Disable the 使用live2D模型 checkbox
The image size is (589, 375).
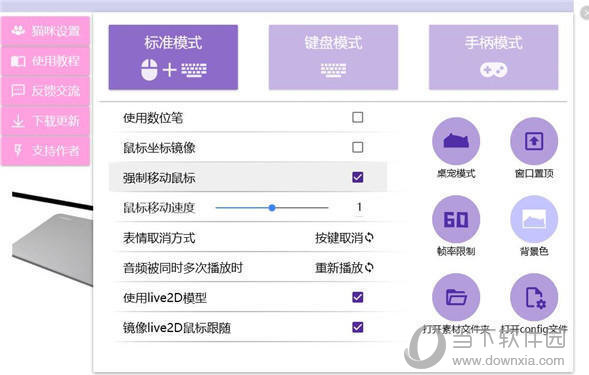358,297
